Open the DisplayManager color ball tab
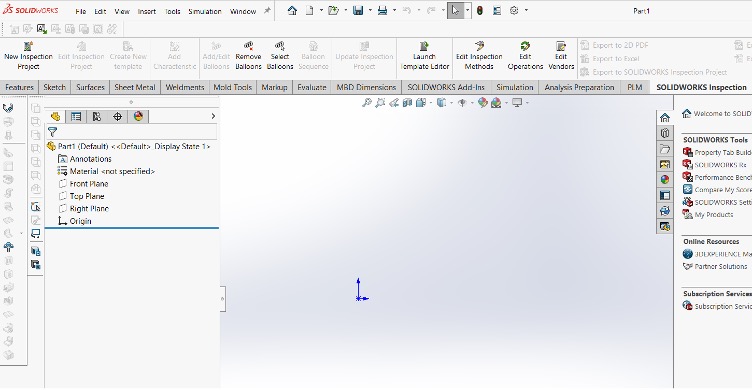This screenshot has width=755, height=390. click(x=138, y=117)
